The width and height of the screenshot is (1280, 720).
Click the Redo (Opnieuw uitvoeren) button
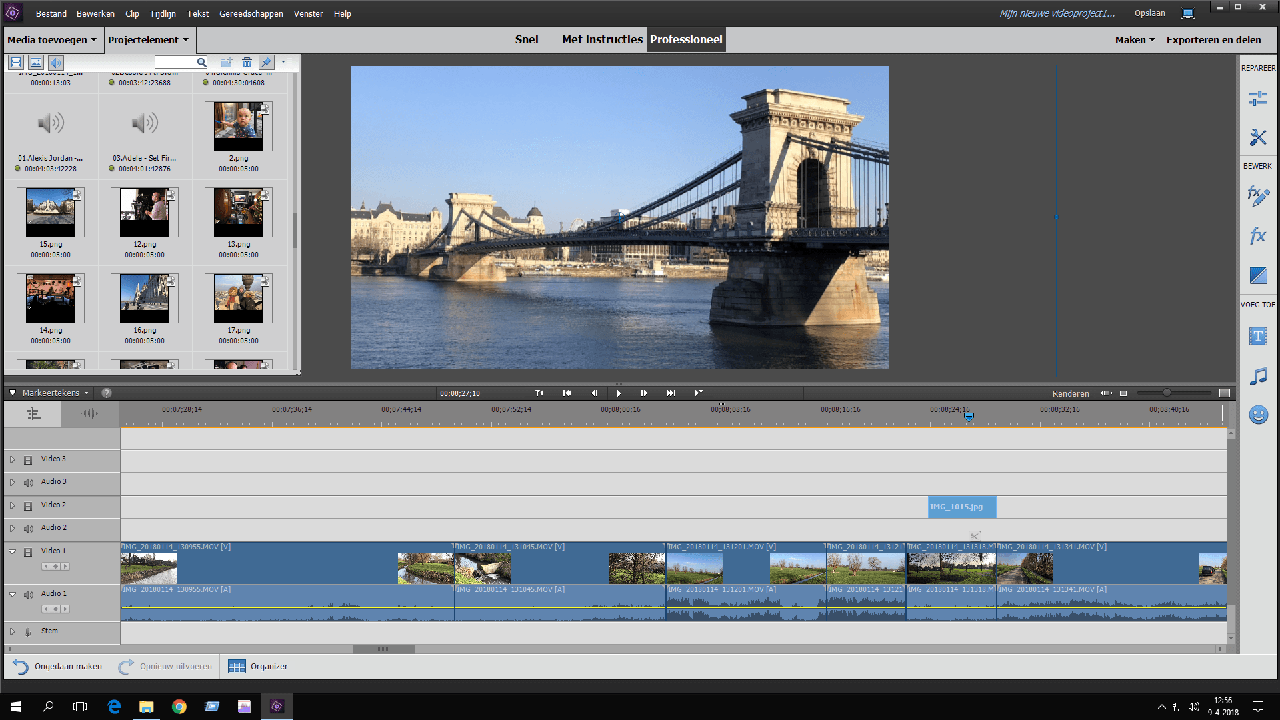(x=164, y=666)
